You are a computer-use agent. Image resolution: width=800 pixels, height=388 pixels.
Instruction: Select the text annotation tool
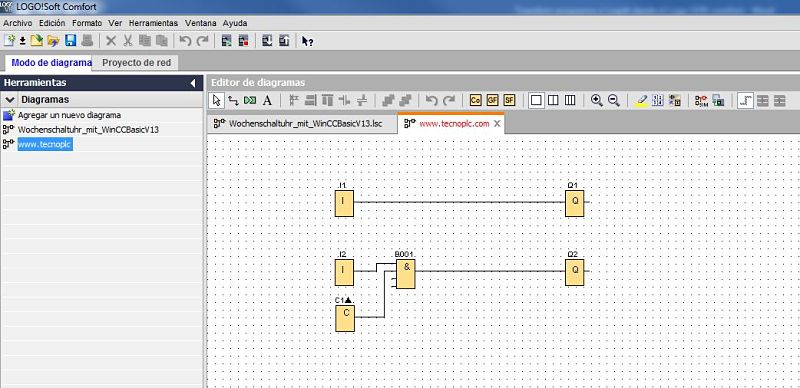[267, 101]
